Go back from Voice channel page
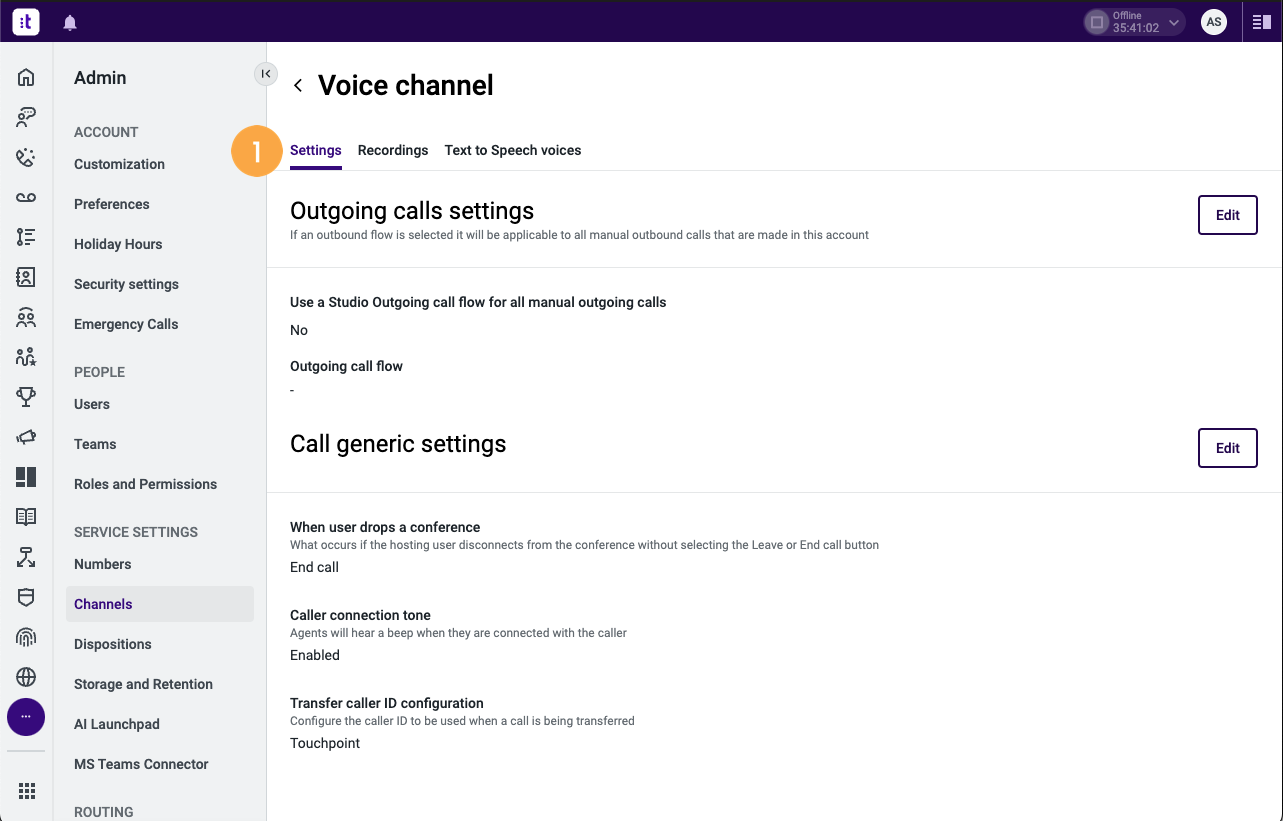 click(x=298, y=86)
